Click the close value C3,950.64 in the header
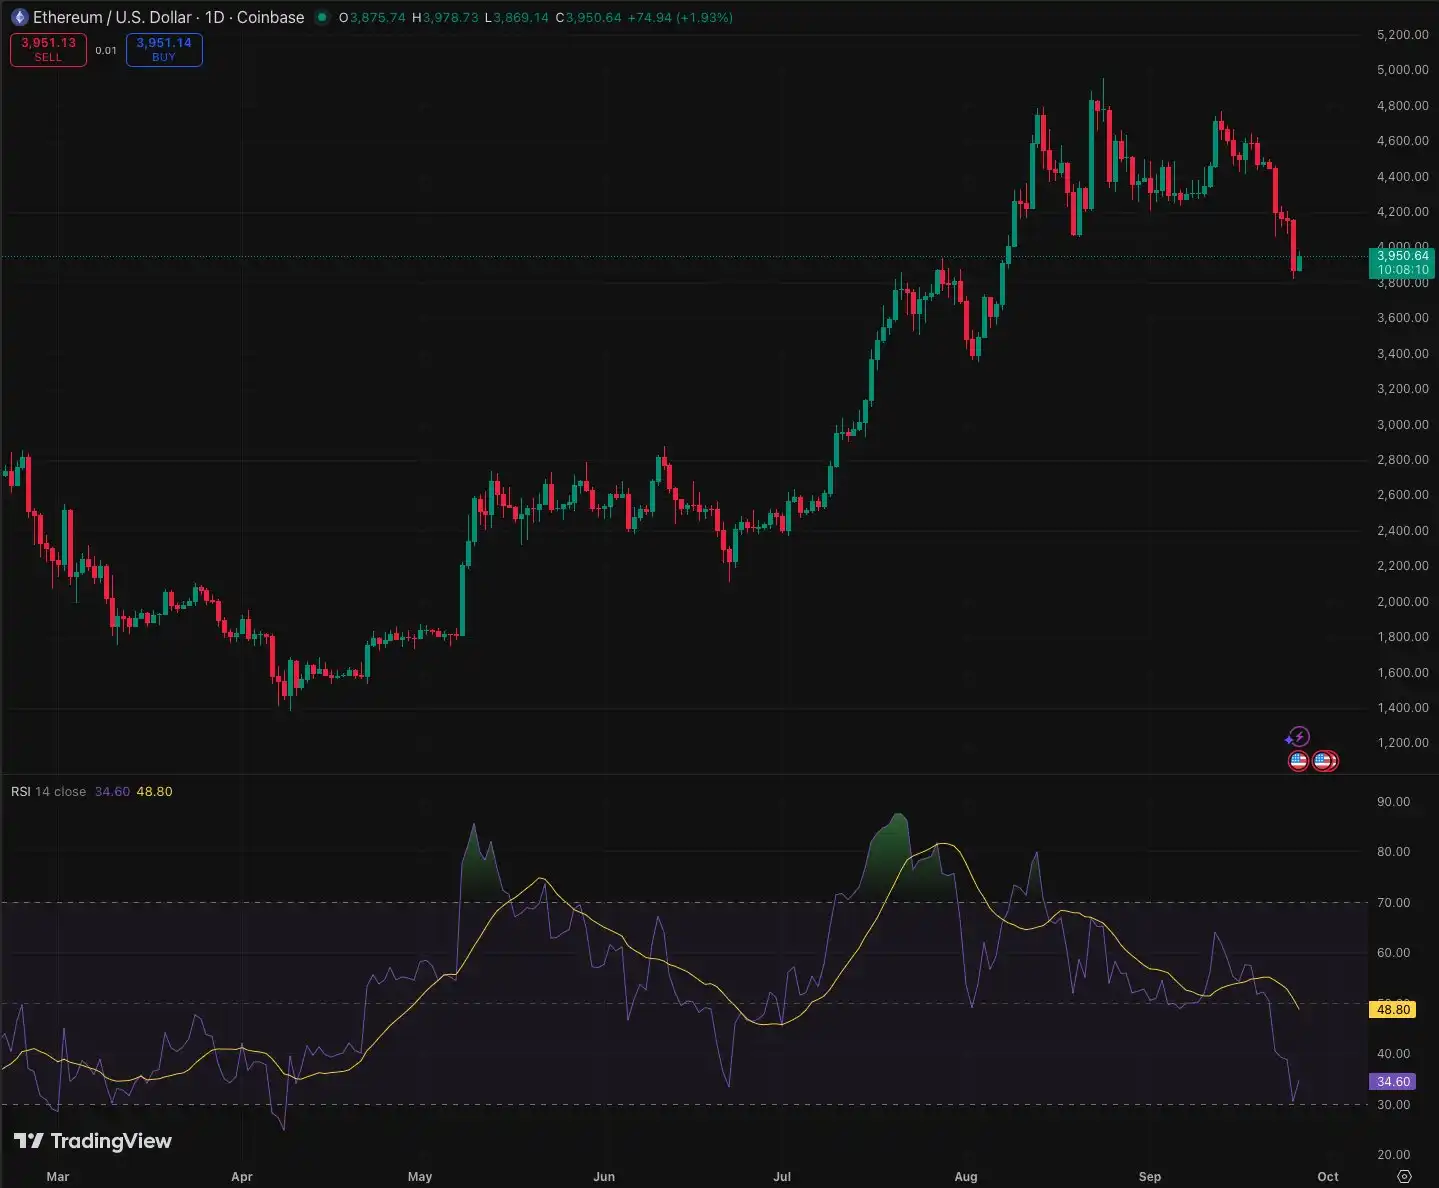The width and height of the screenshot is (1439, 1188). click(590, 17)
